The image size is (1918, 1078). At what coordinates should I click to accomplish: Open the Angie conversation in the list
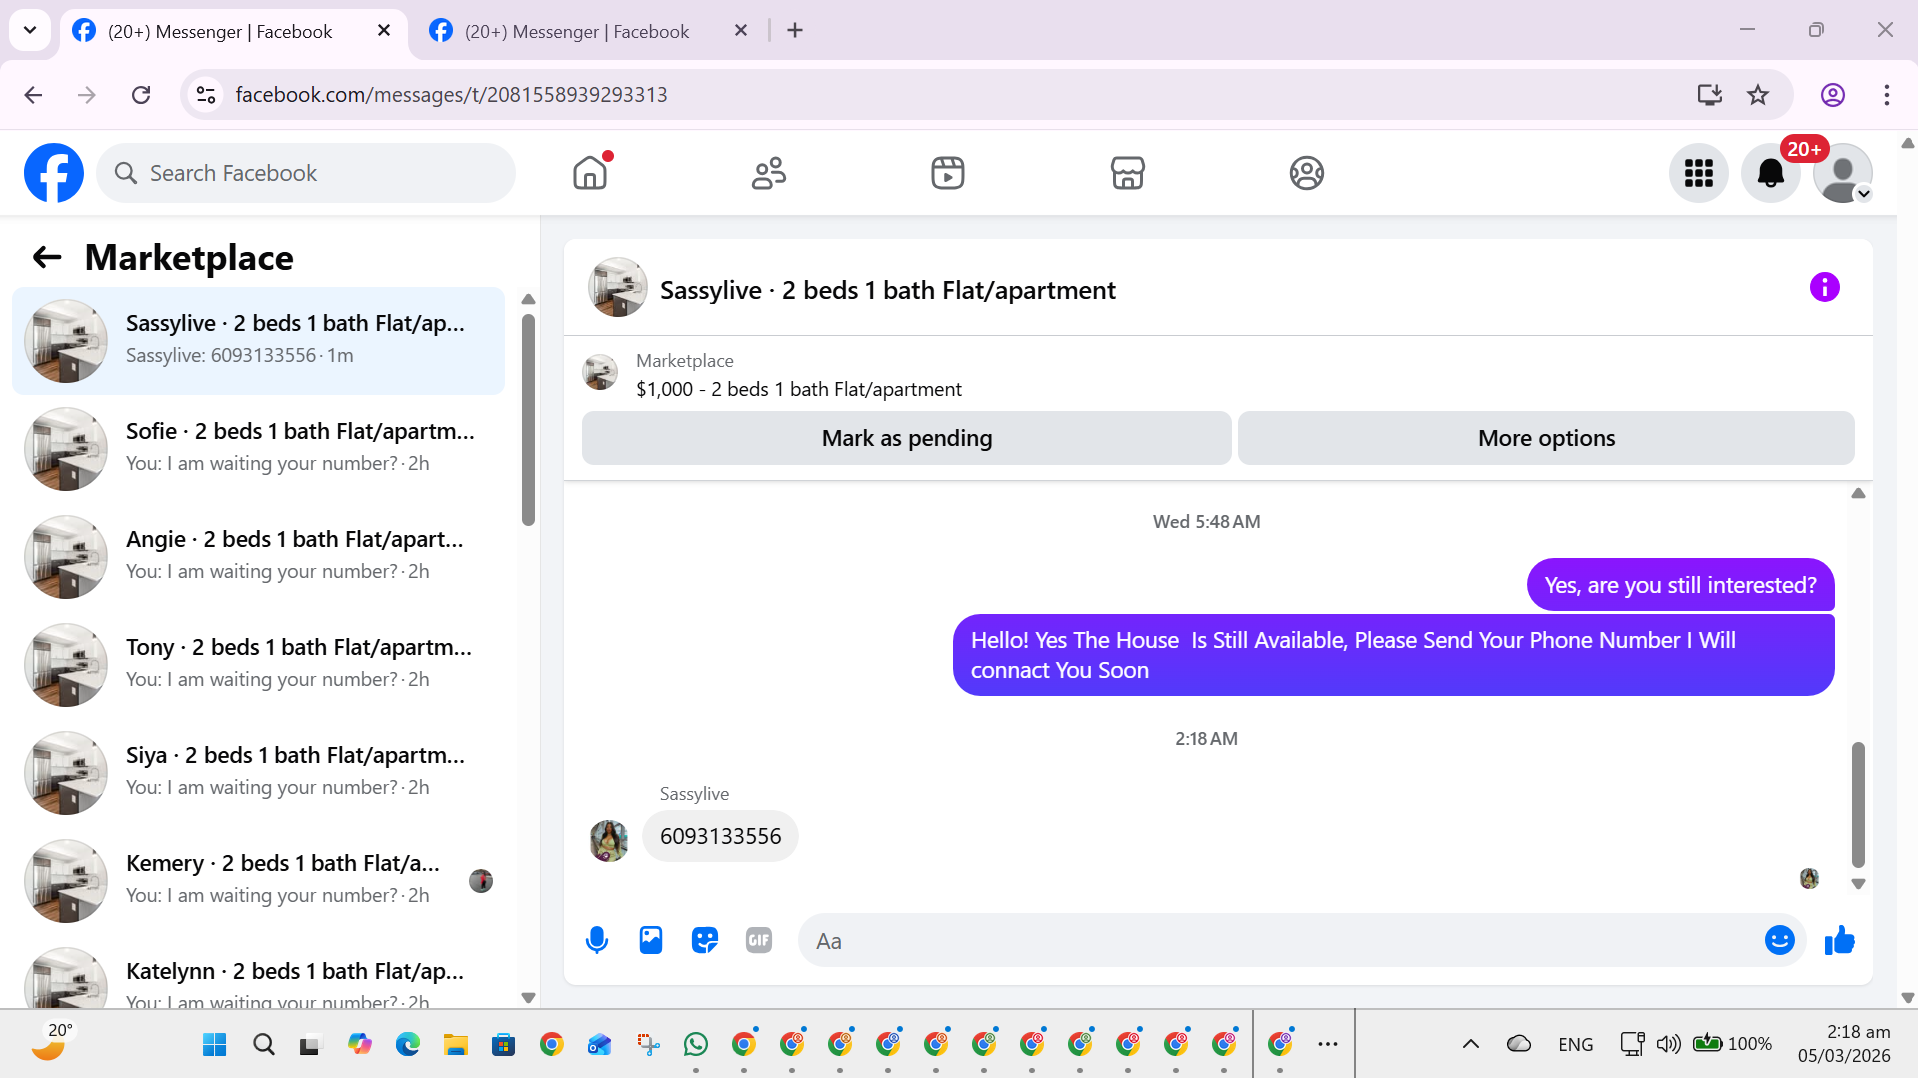tap(258, 557)
